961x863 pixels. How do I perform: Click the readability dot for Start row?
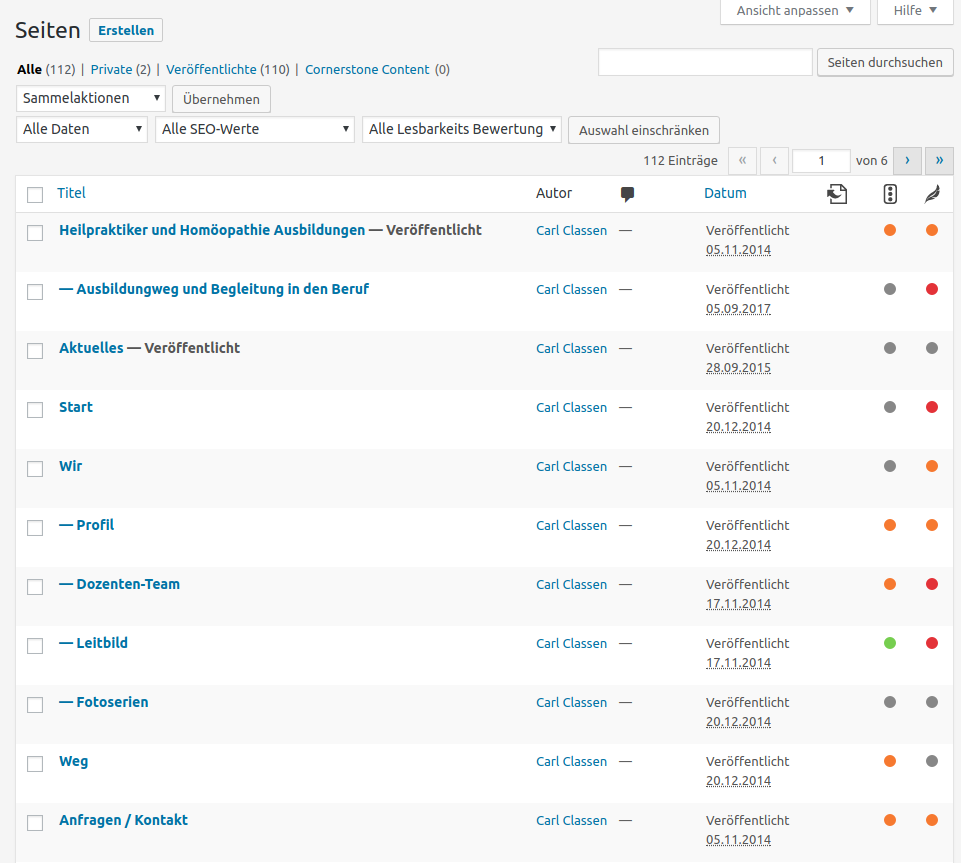pos(932,407)
